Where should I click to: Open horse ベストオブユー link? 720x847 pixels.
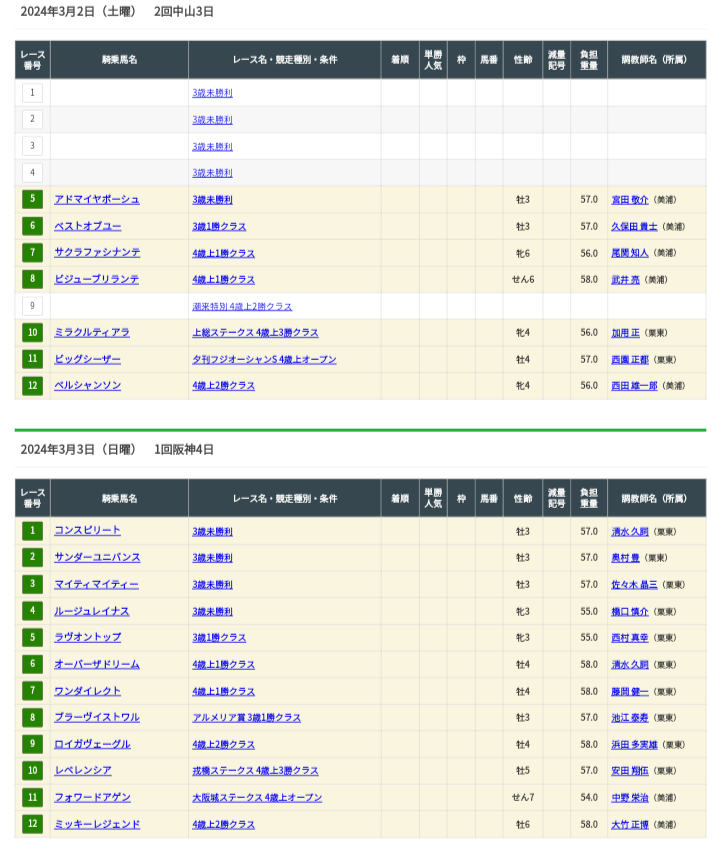[x=88, y=226]
